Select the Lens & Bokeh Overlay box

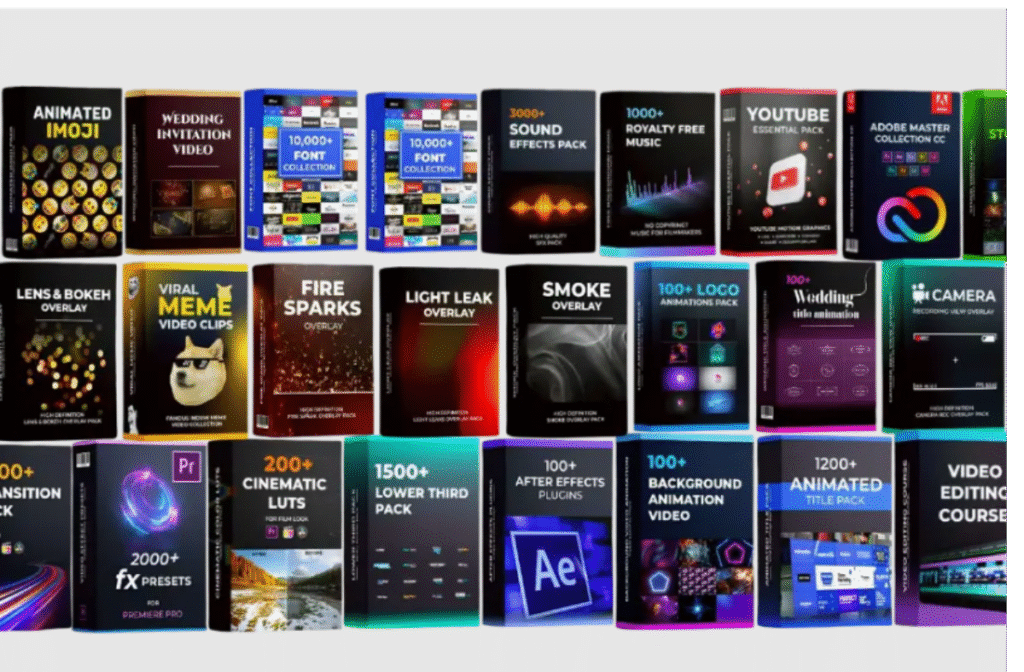click(x=58, y=351)
